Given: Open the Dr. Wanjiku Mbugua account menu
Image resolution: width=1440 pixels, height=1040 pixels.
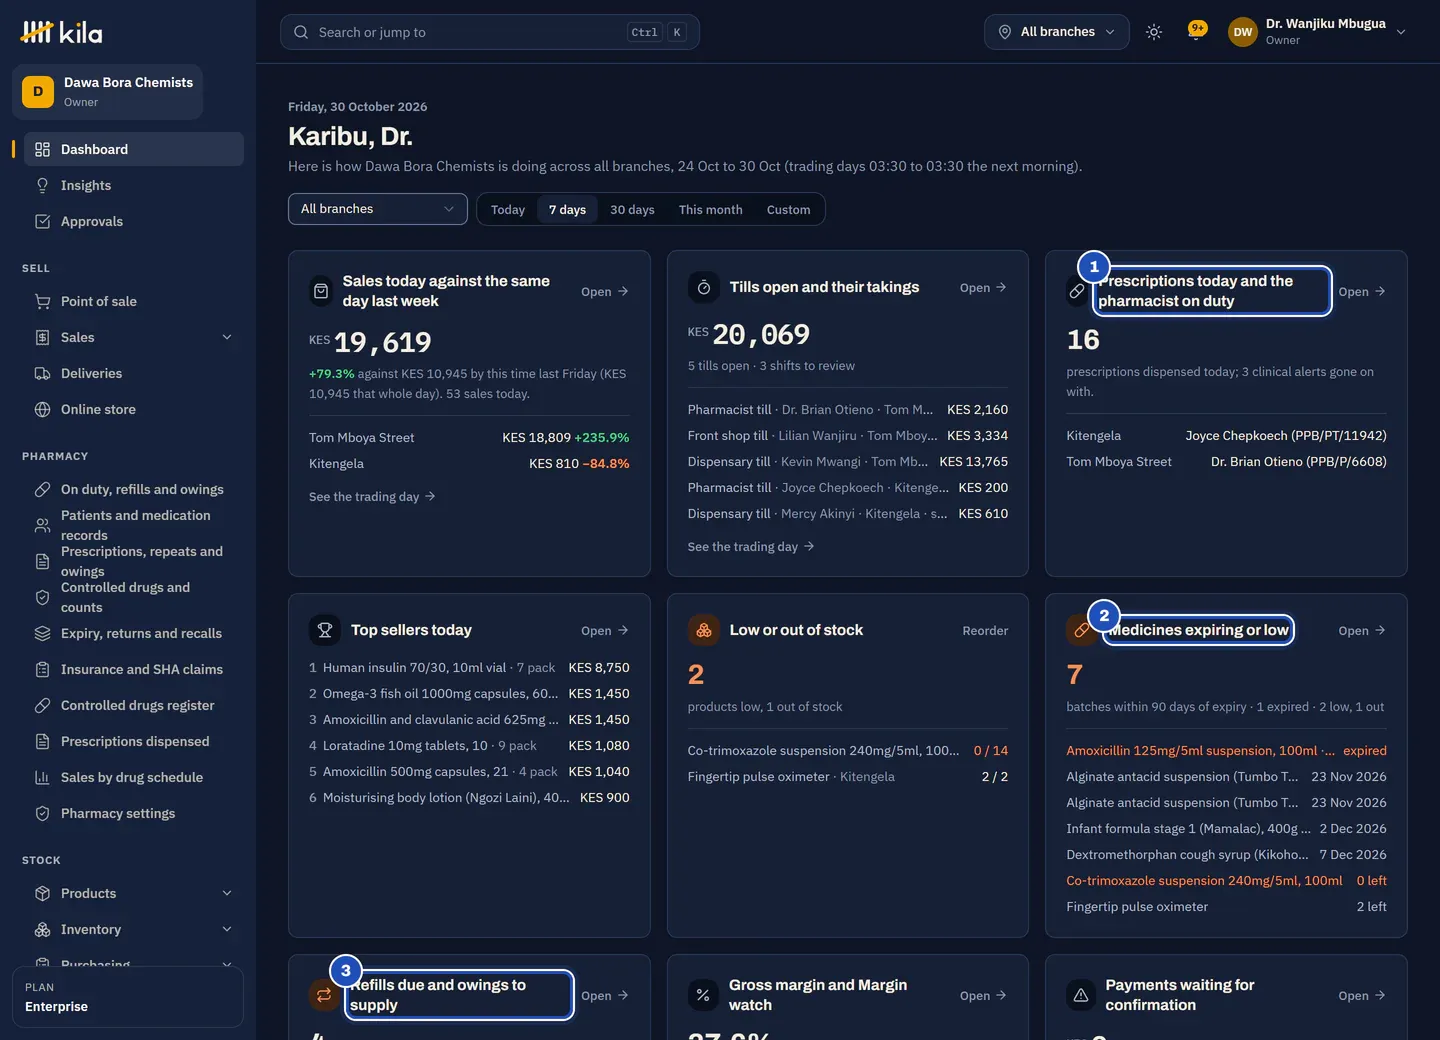Looking at the screenshot, I should (1318, 32).
